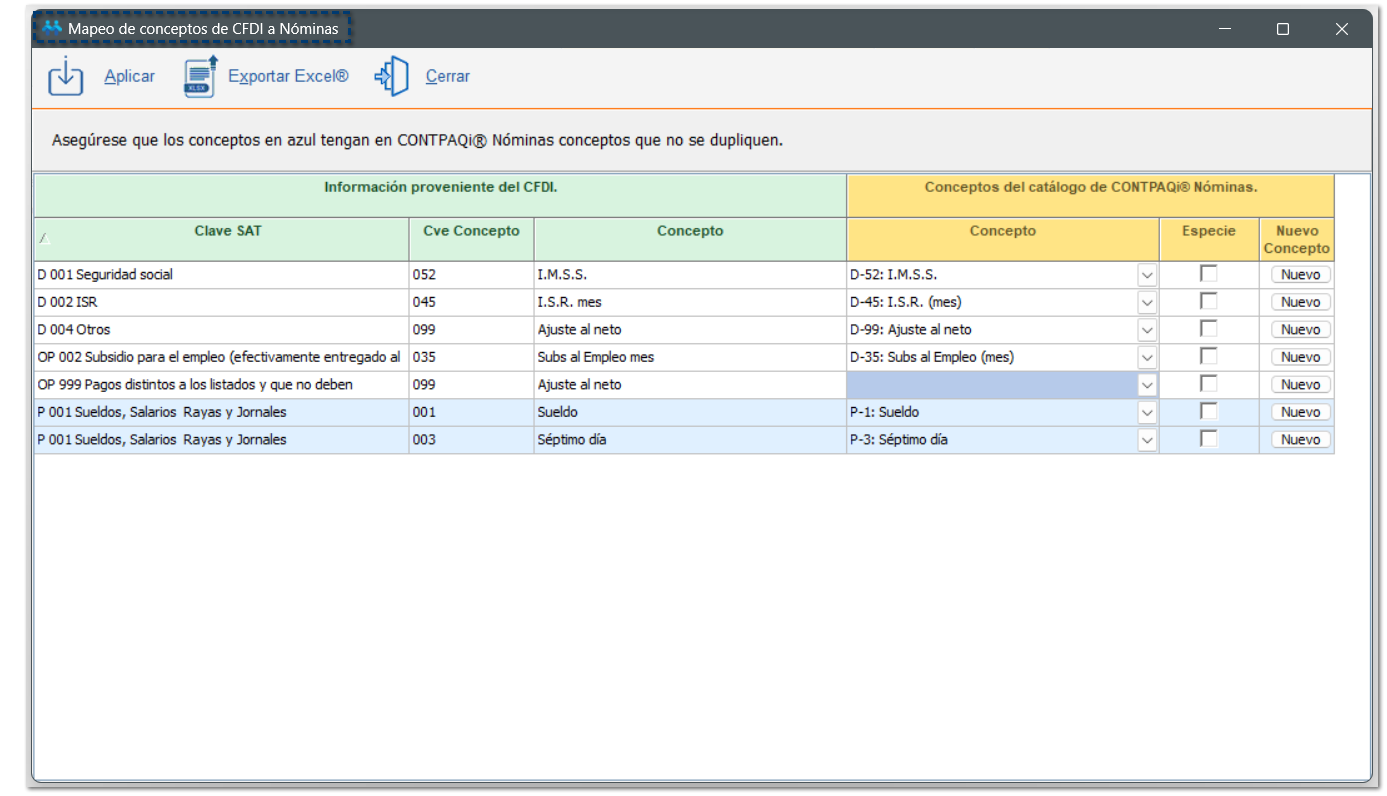Click Nuevo for Subs al Empleo row
Screen dimensions: 1387x796
tap(1300, 357)
